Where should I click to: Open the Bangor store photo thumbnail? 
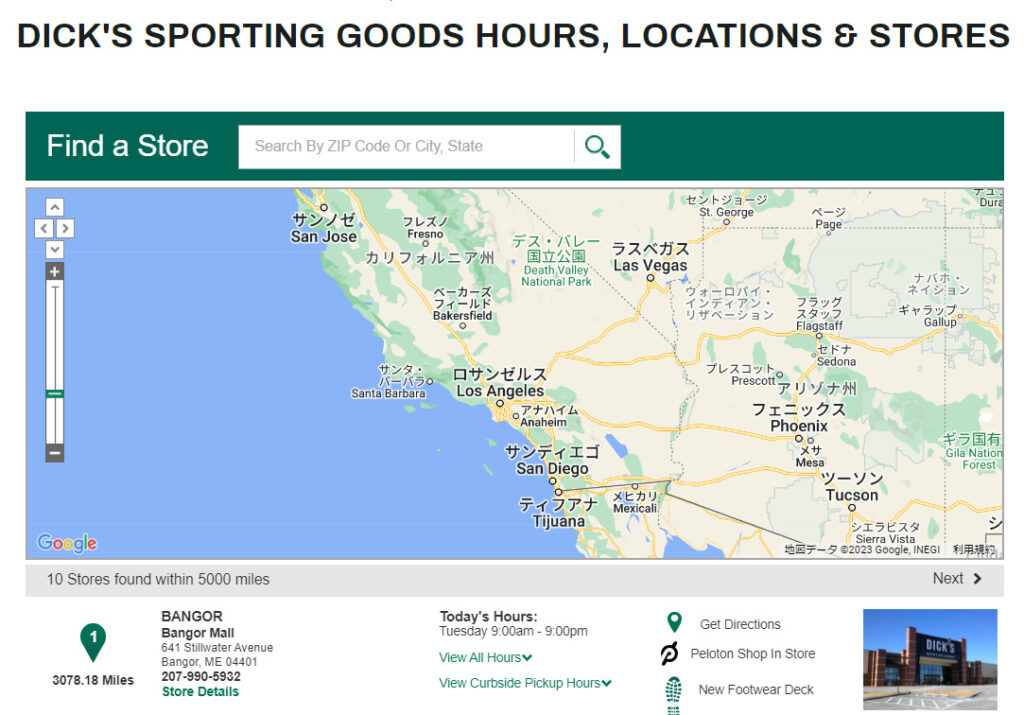coord(929,659)
